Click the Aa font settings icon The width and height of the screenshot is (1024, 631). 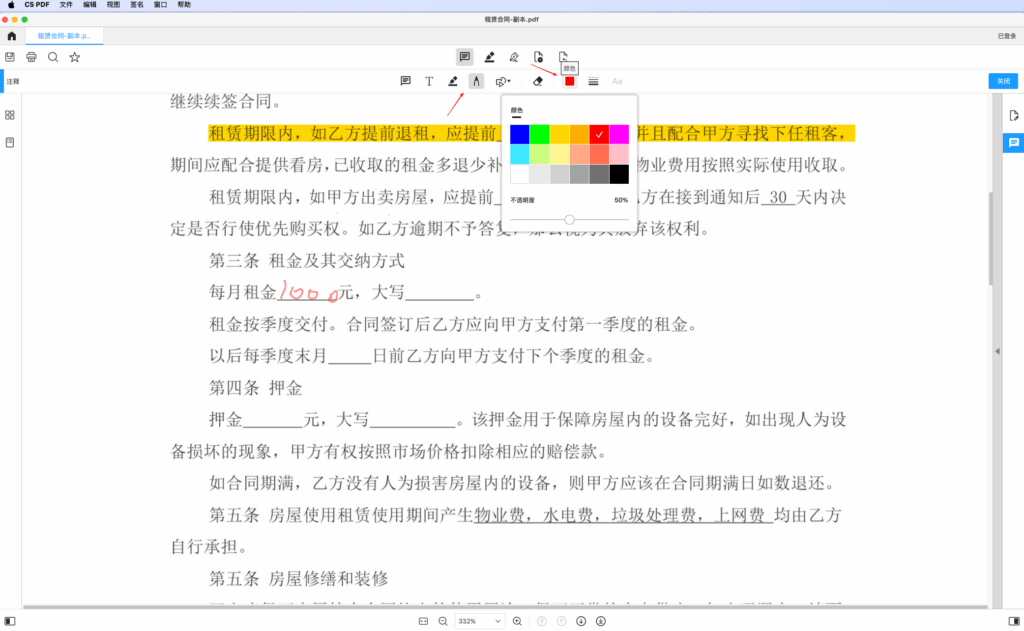[x=617, y=82]
